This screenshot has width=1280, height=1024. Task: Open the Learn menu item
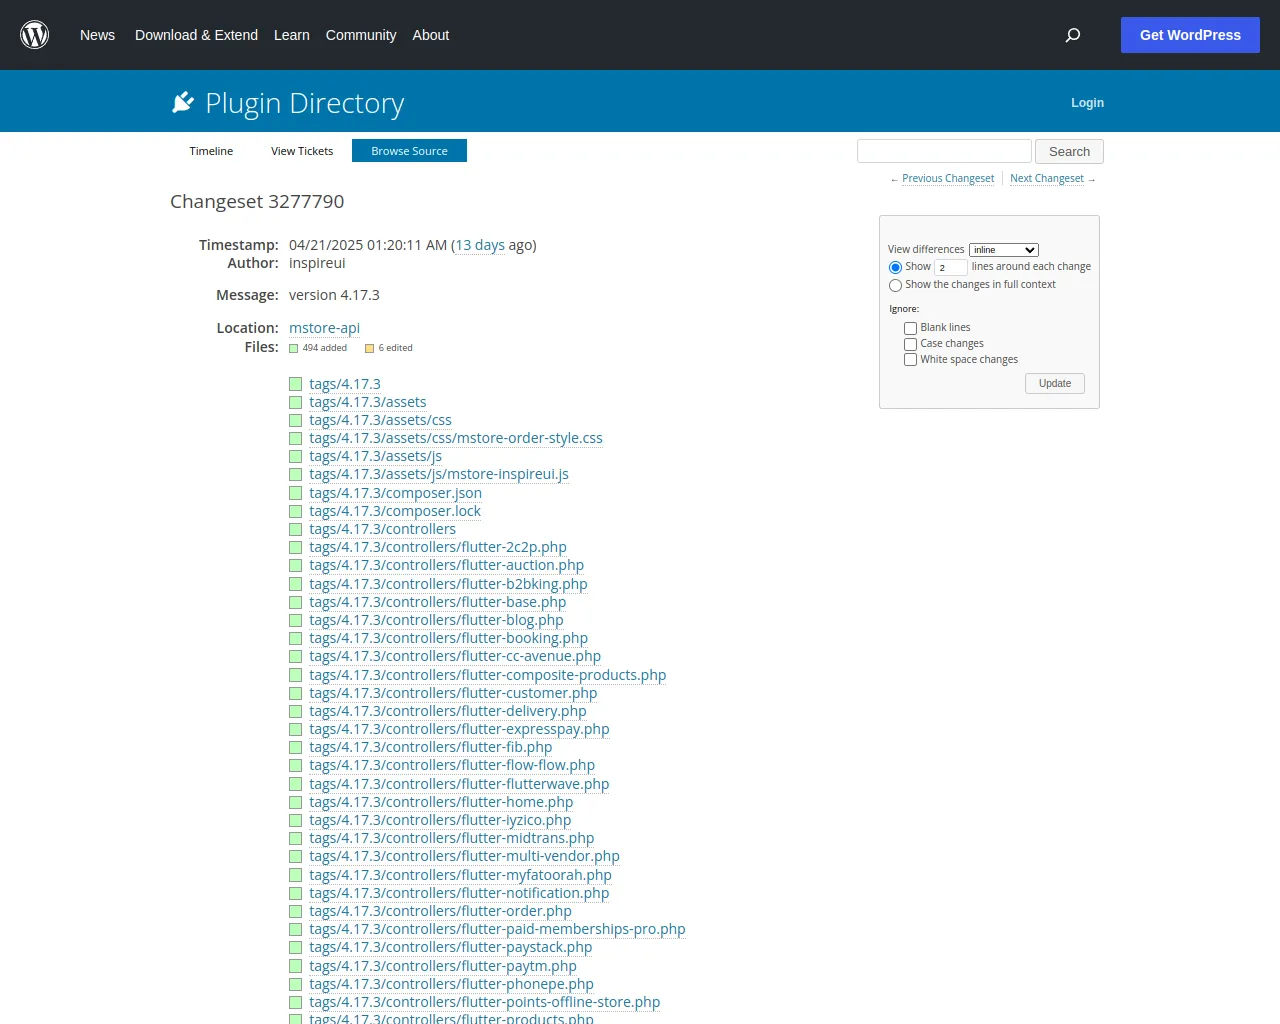pyautogui.click(x=292, y=35)
